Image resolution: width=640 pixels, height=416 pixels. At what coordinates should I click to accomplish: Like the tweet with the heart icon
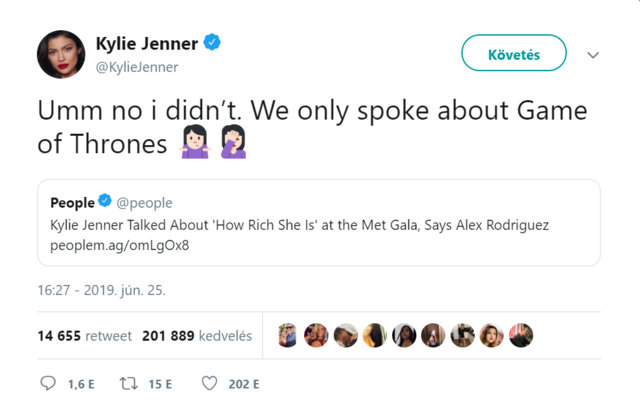tap(209, 383)
